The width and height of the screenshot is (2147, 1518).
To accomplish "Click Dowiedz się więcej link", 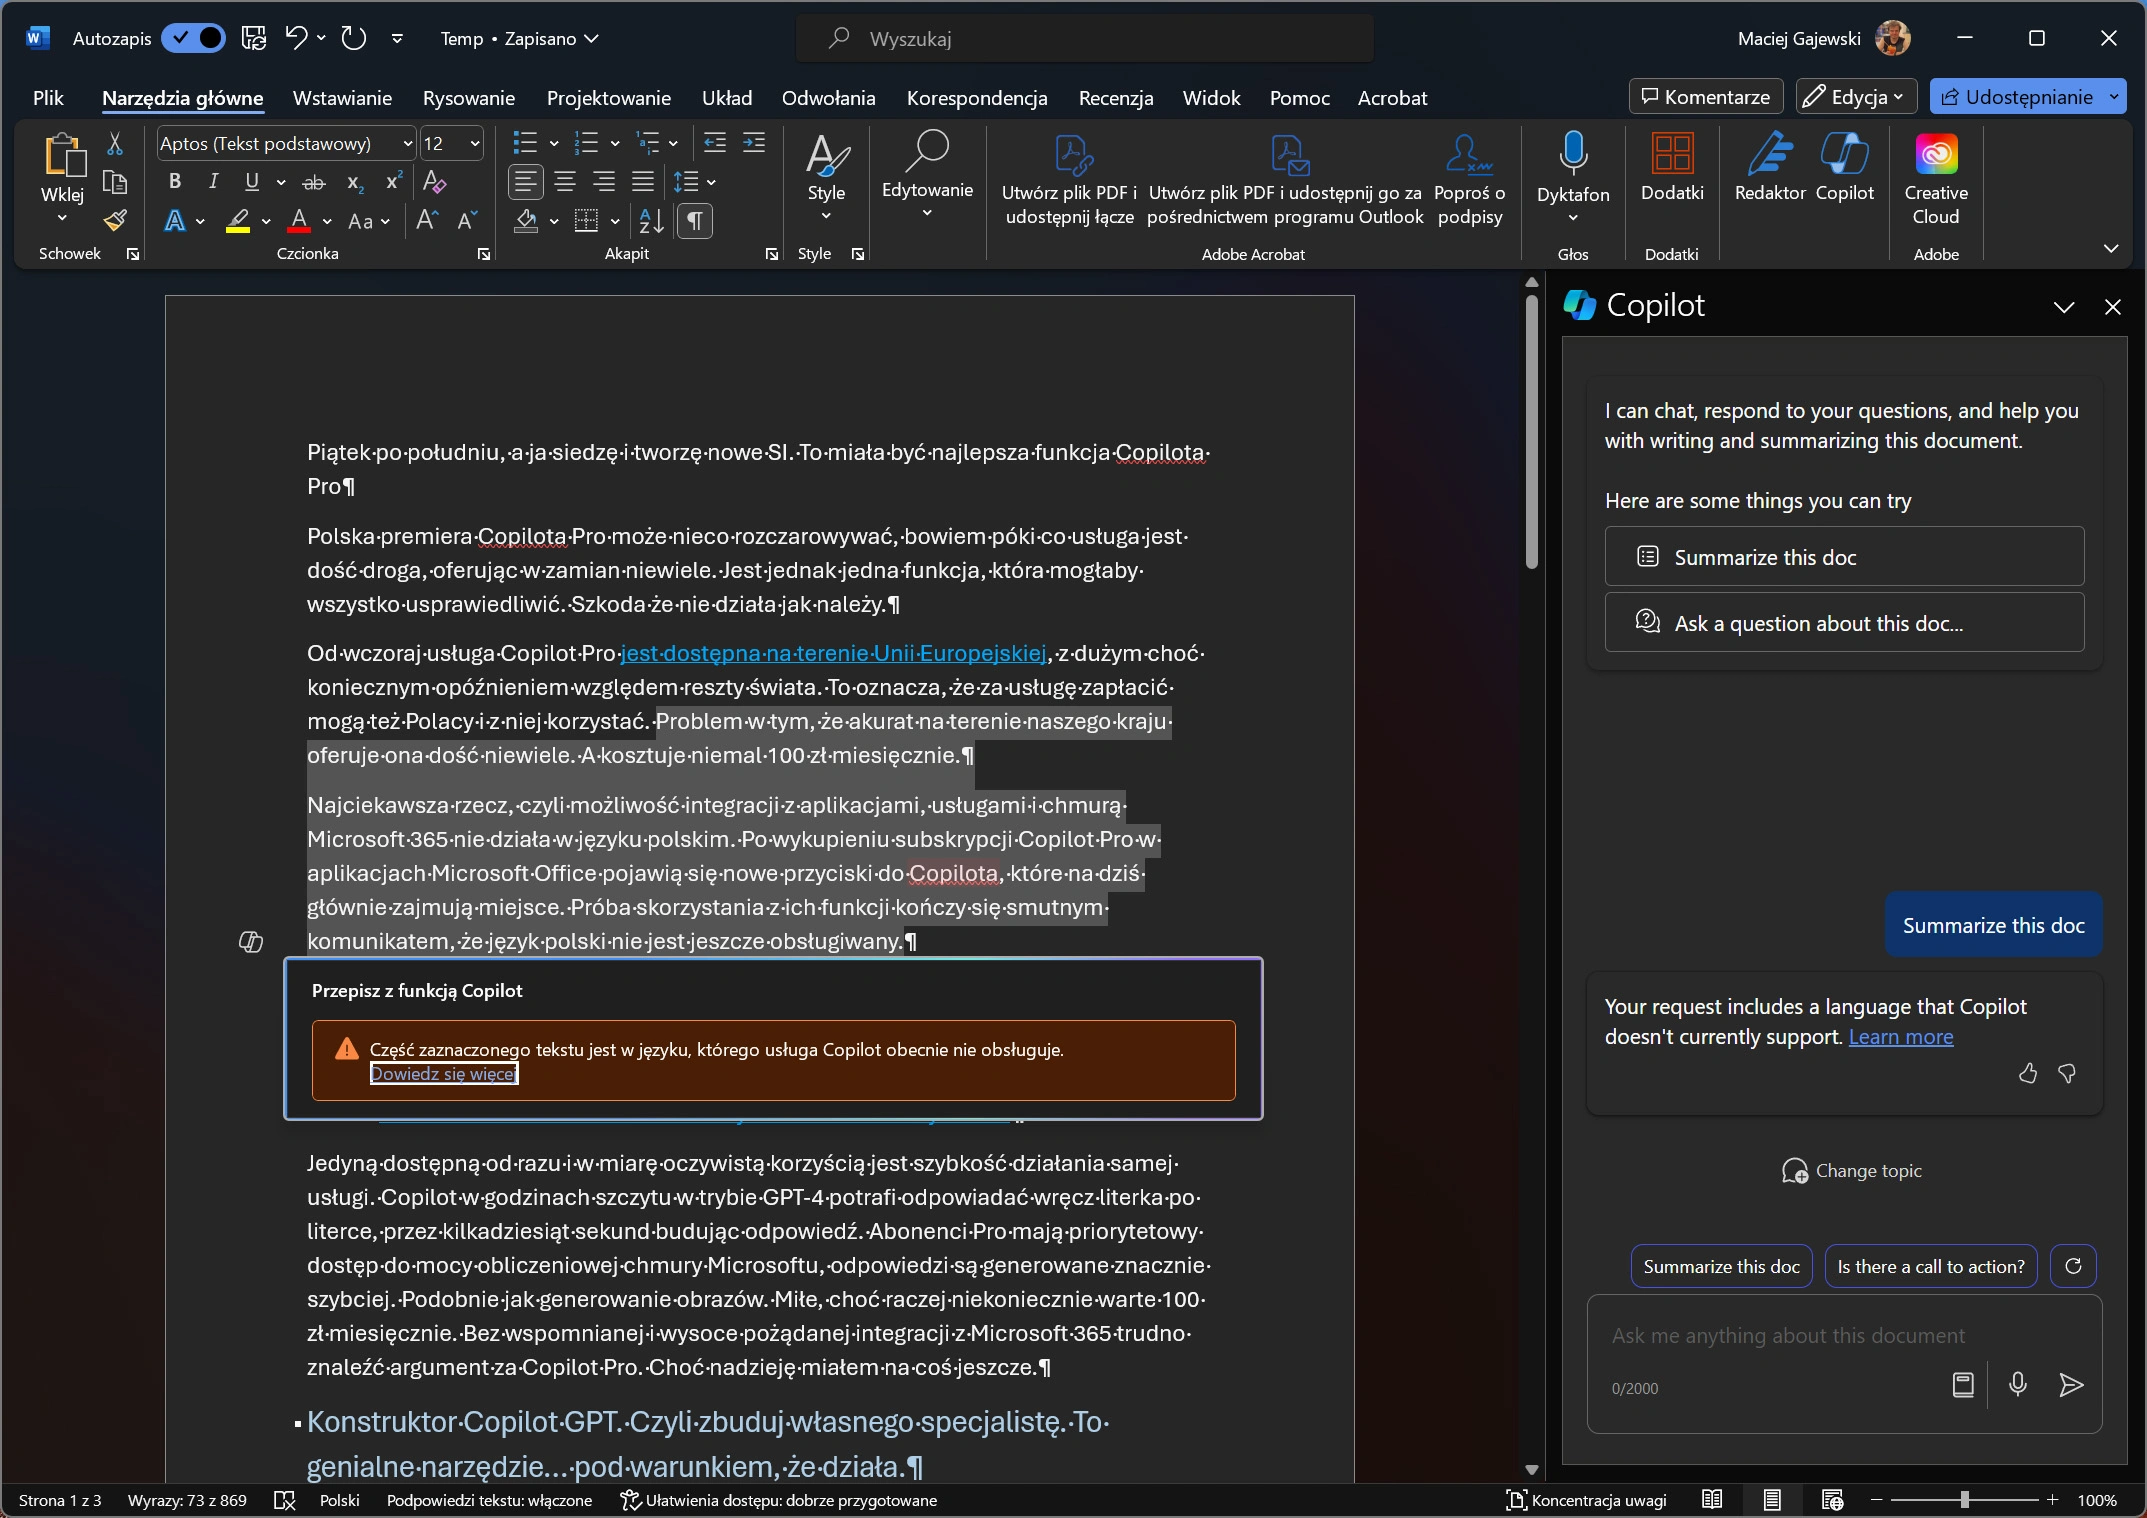I will pos(444,1073).
